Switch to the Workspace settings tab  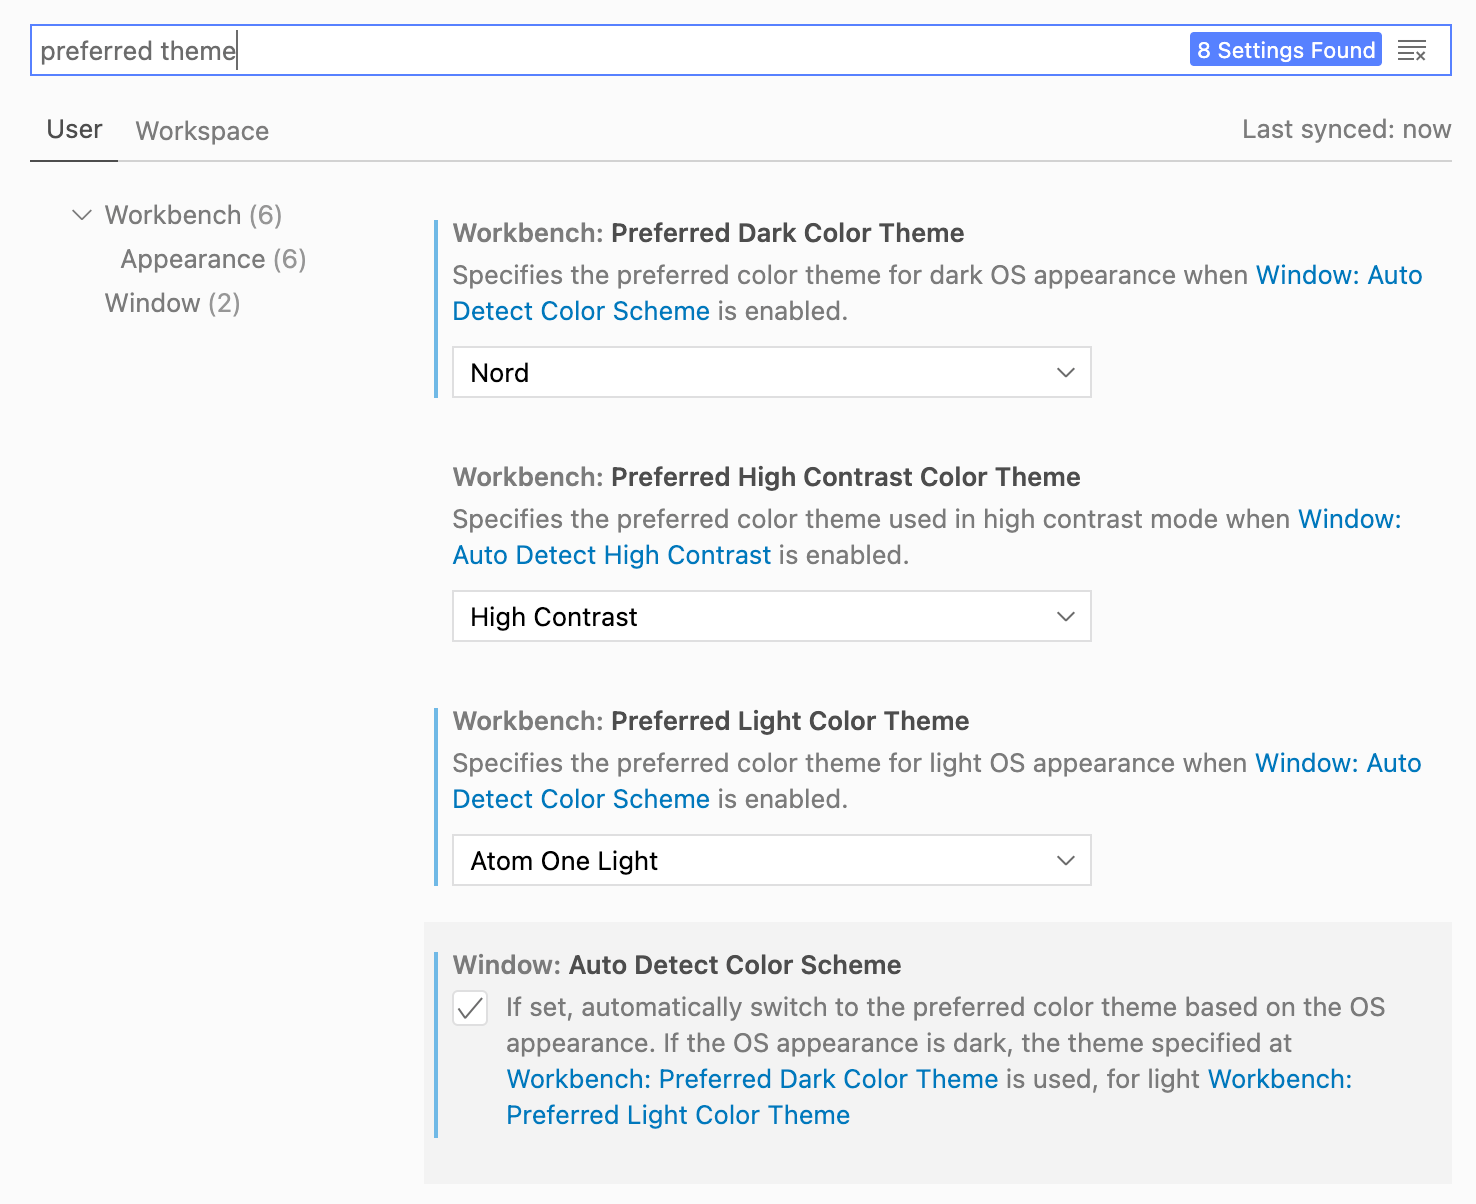click(x=202, y=131)
